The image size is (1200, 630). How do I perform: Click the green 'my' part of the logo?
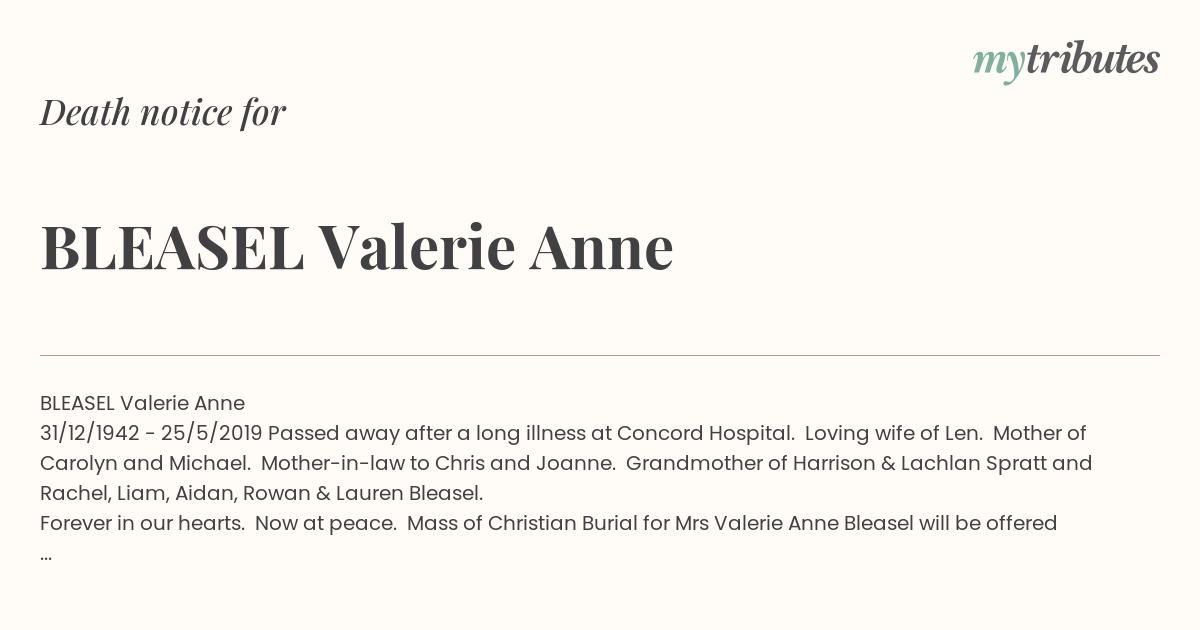998,65
